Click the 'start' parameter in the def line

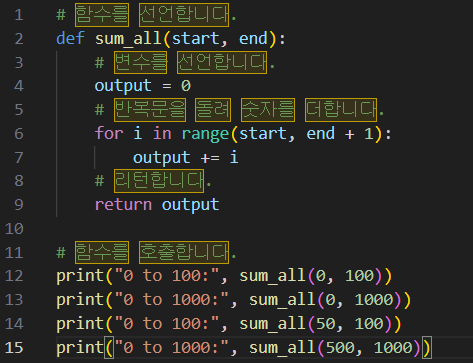(195, 39)
